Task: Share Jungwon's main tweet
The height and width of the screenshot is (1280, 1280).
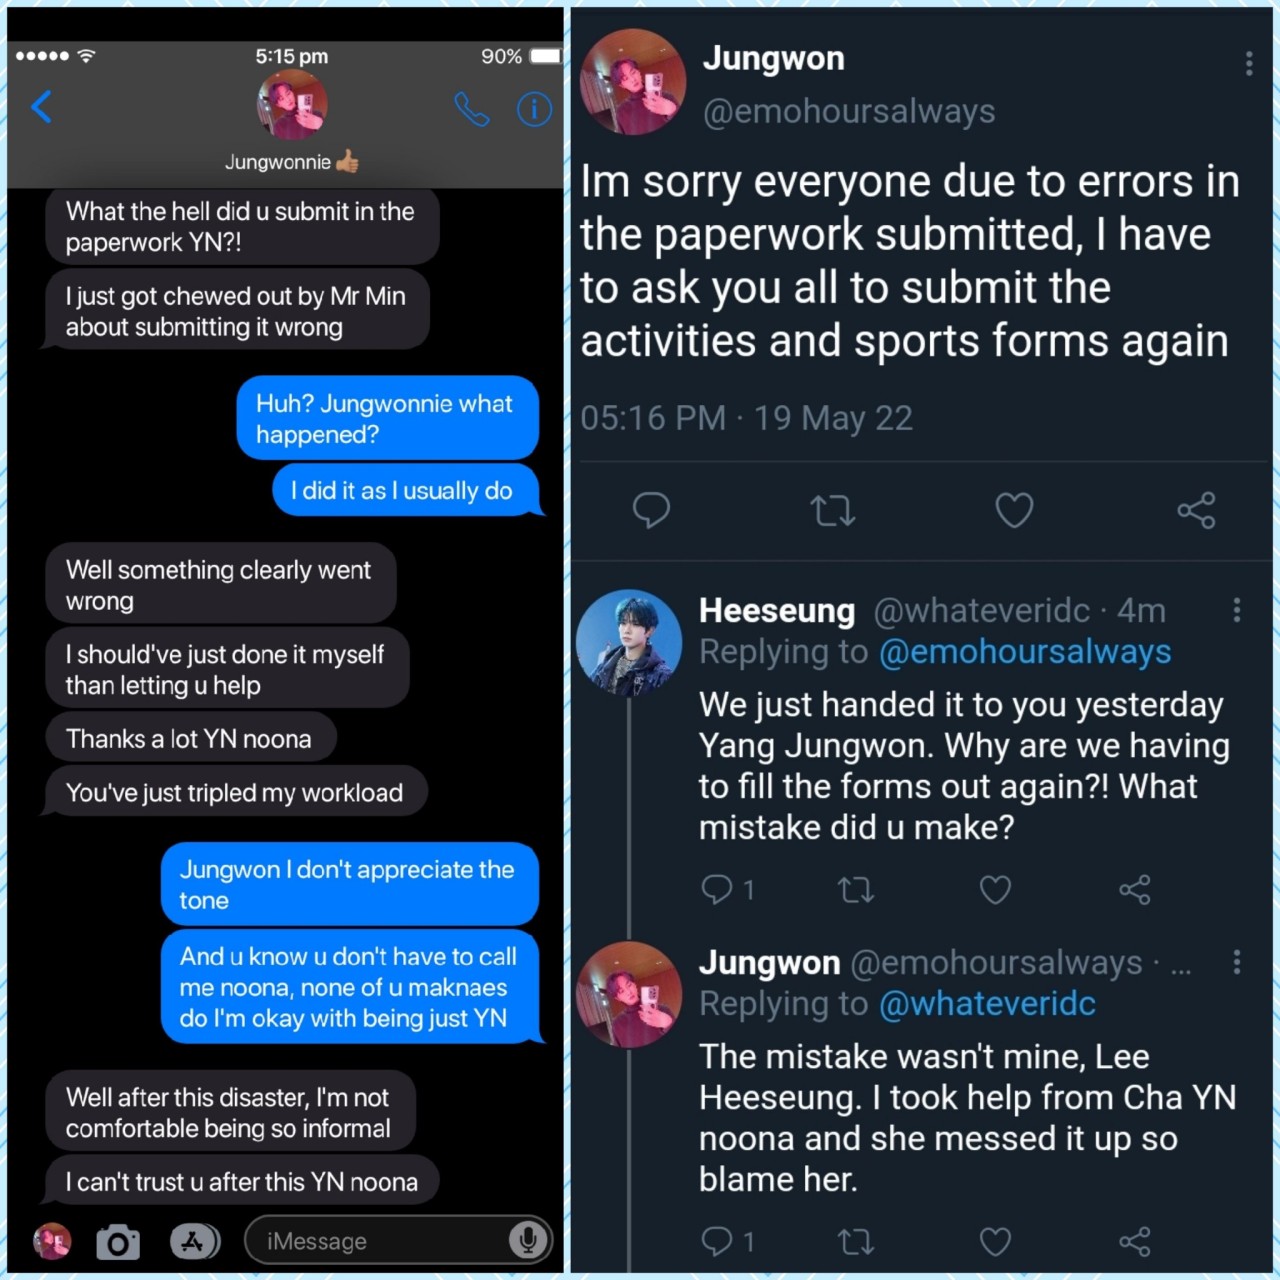Action: [1196, 510]
